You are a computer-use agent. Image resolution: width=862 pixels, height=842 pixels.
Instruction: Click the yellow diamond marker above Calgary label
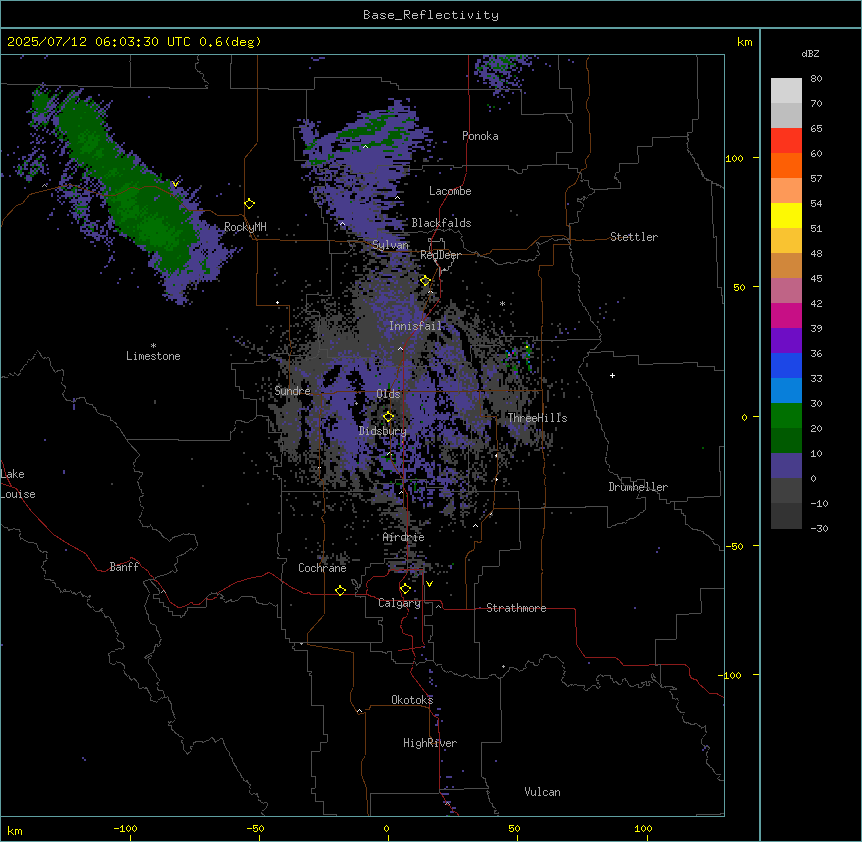(x=405, y=589)
